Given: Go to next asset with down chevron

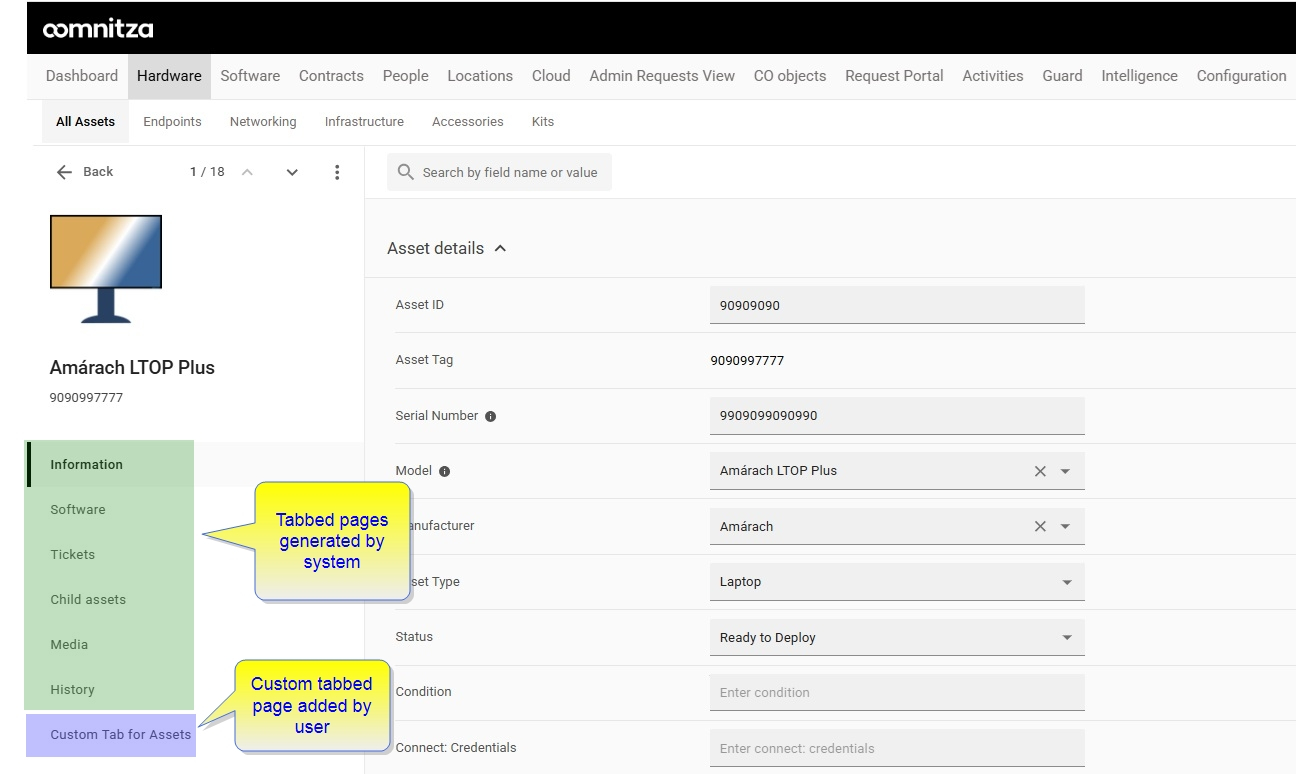Looking at the screenshot, I should 292,172.
